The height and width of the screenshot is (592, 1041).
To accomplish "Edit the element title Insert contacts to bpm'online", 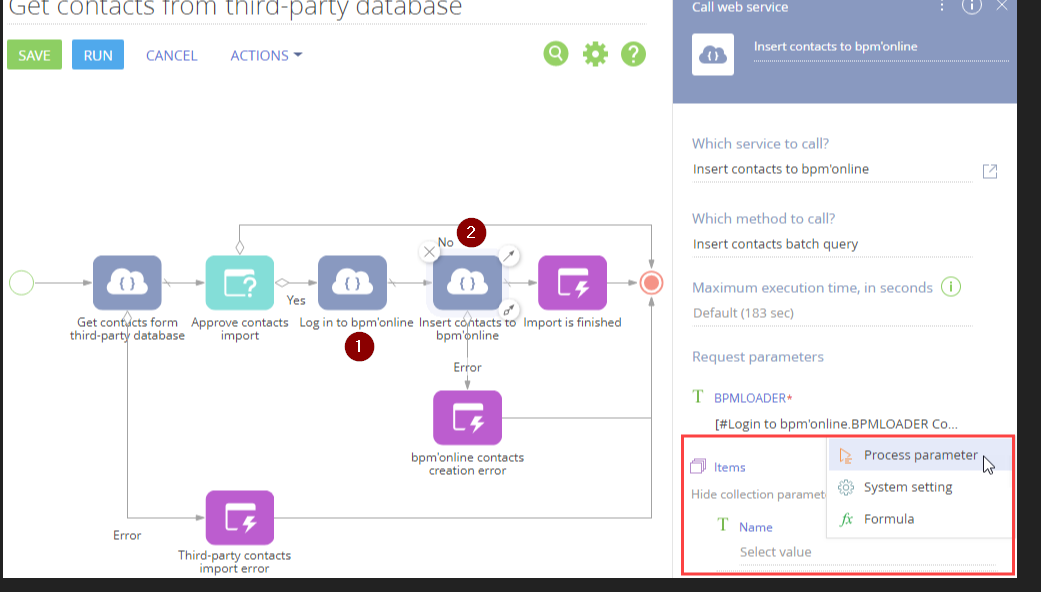I will tap(881, 46).
